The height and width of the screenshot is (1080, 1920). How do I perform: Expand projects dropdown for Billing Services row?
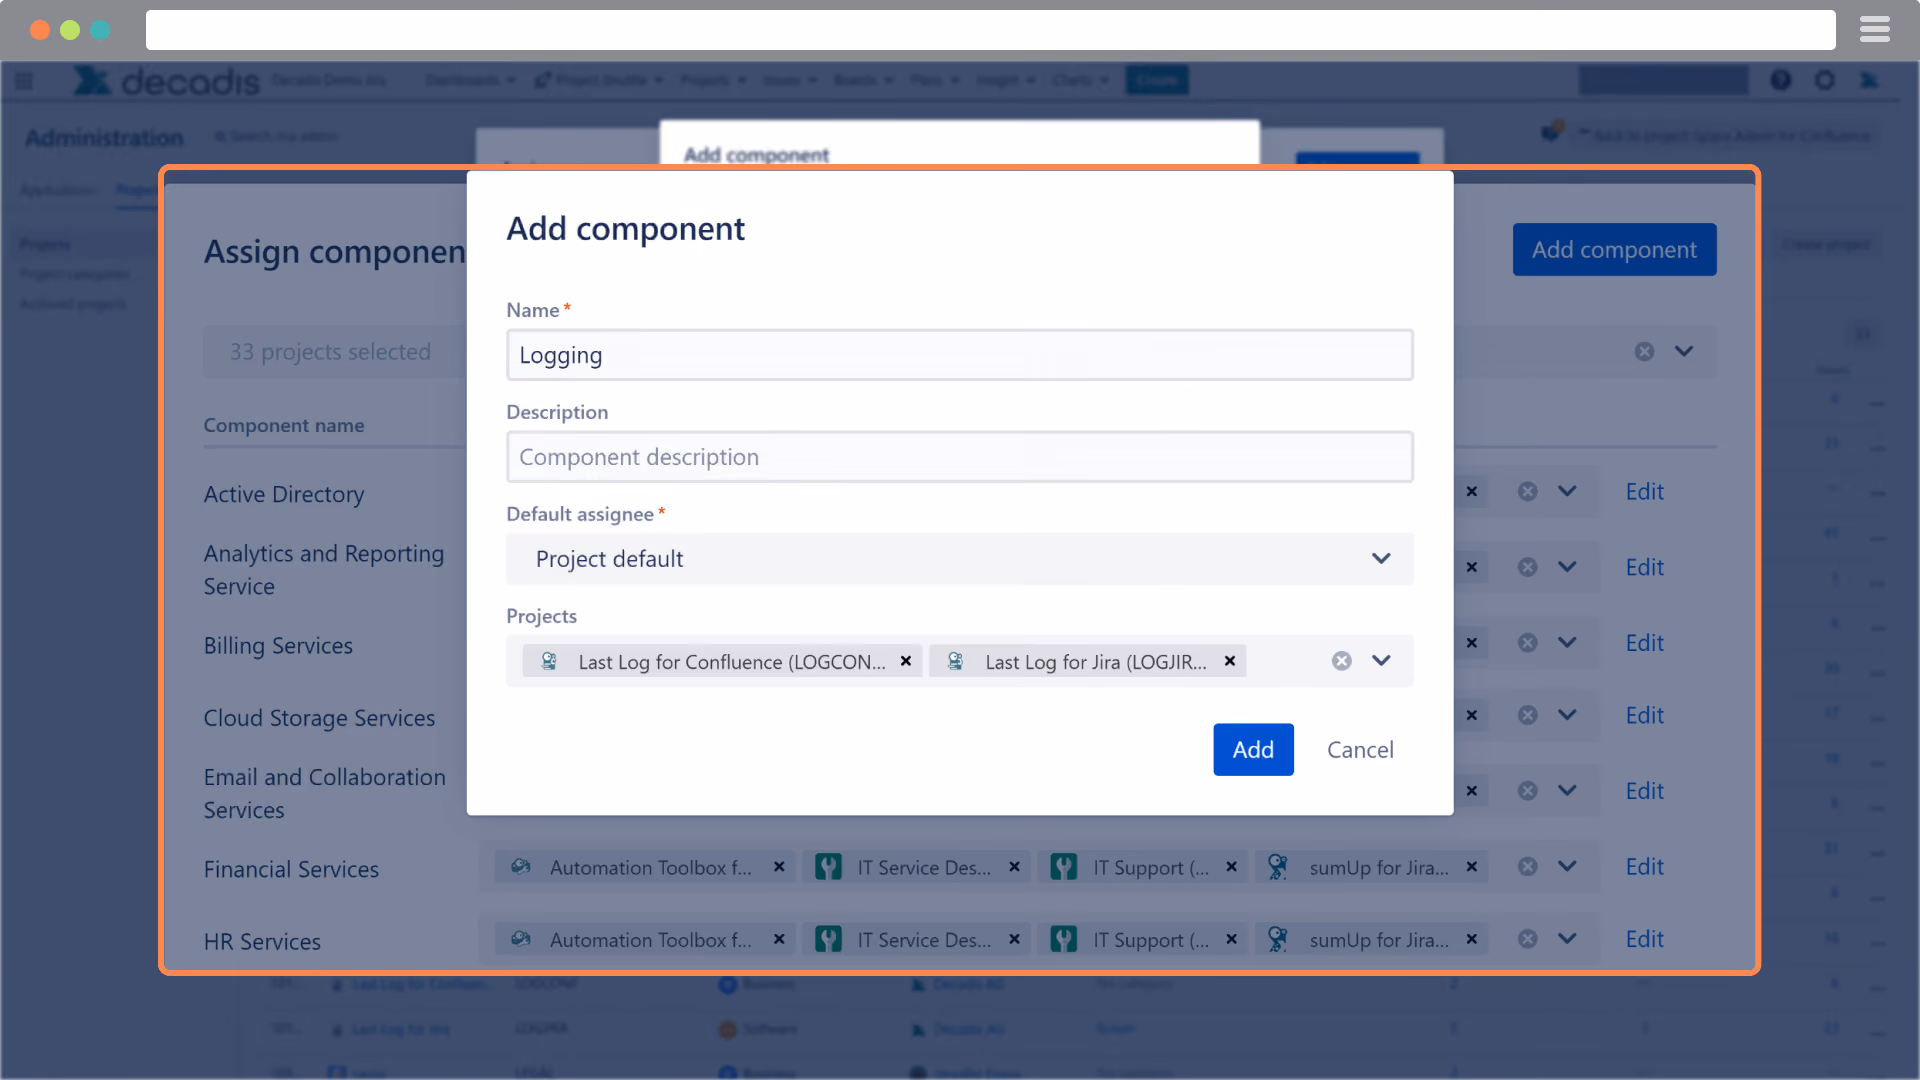coord(1567,643)
